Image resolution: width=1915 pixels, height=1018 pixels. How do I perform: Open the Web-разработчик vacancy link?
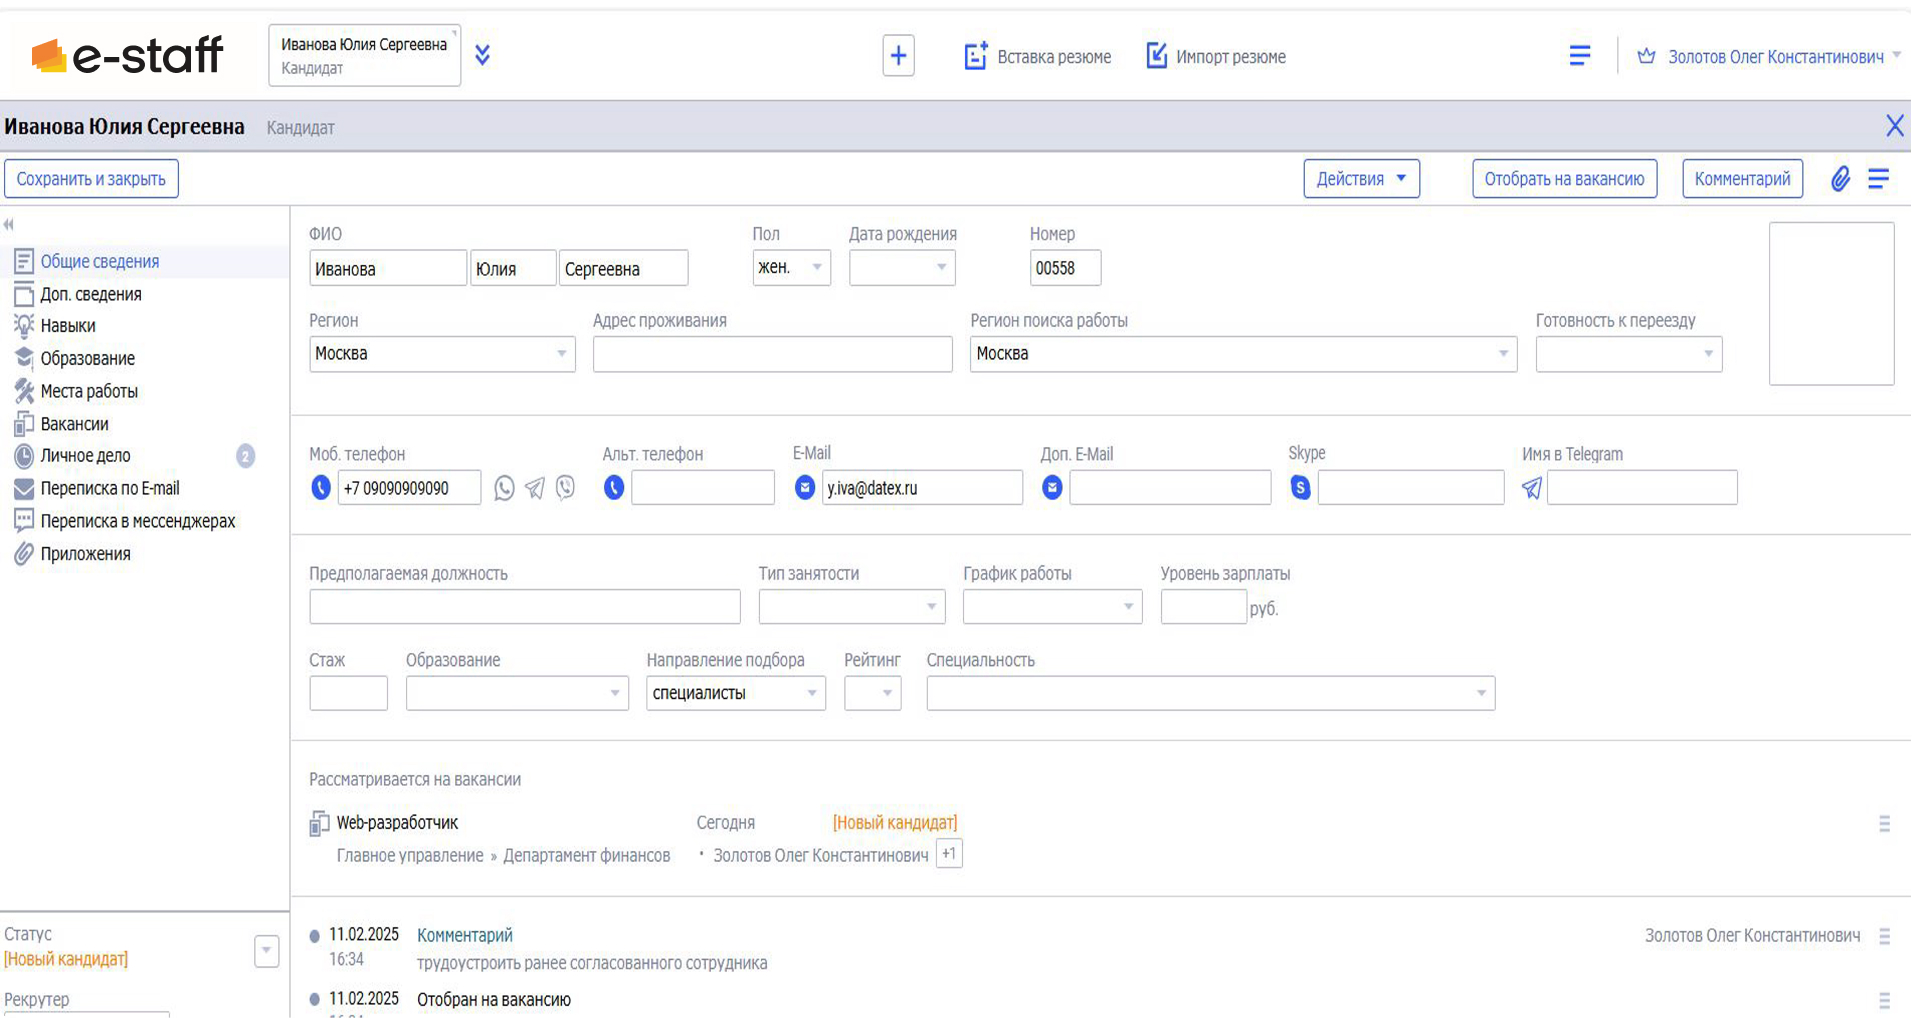click(x=397, y=823)
